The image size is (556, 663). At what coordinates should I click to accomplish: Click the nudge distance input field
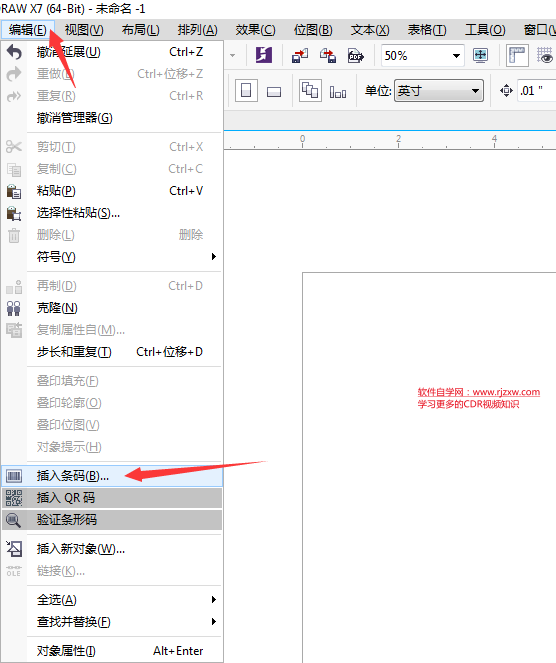(537, 90)
